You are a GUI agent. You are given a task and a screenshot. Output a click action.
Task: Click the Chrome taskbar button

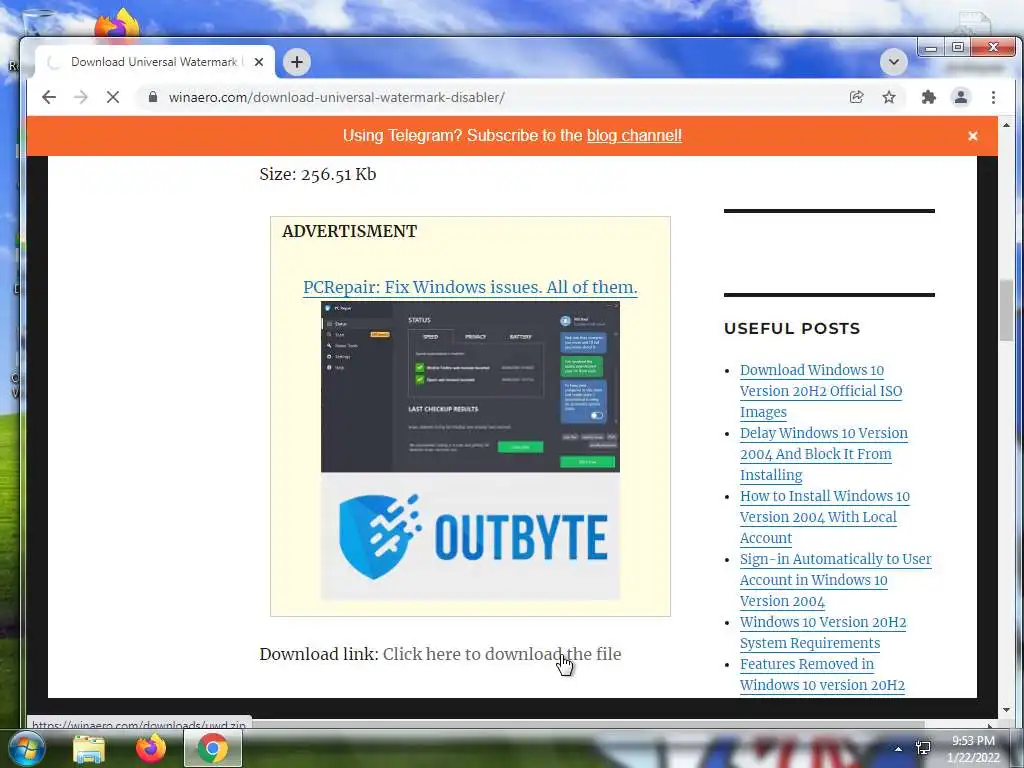tap(213, 748)
